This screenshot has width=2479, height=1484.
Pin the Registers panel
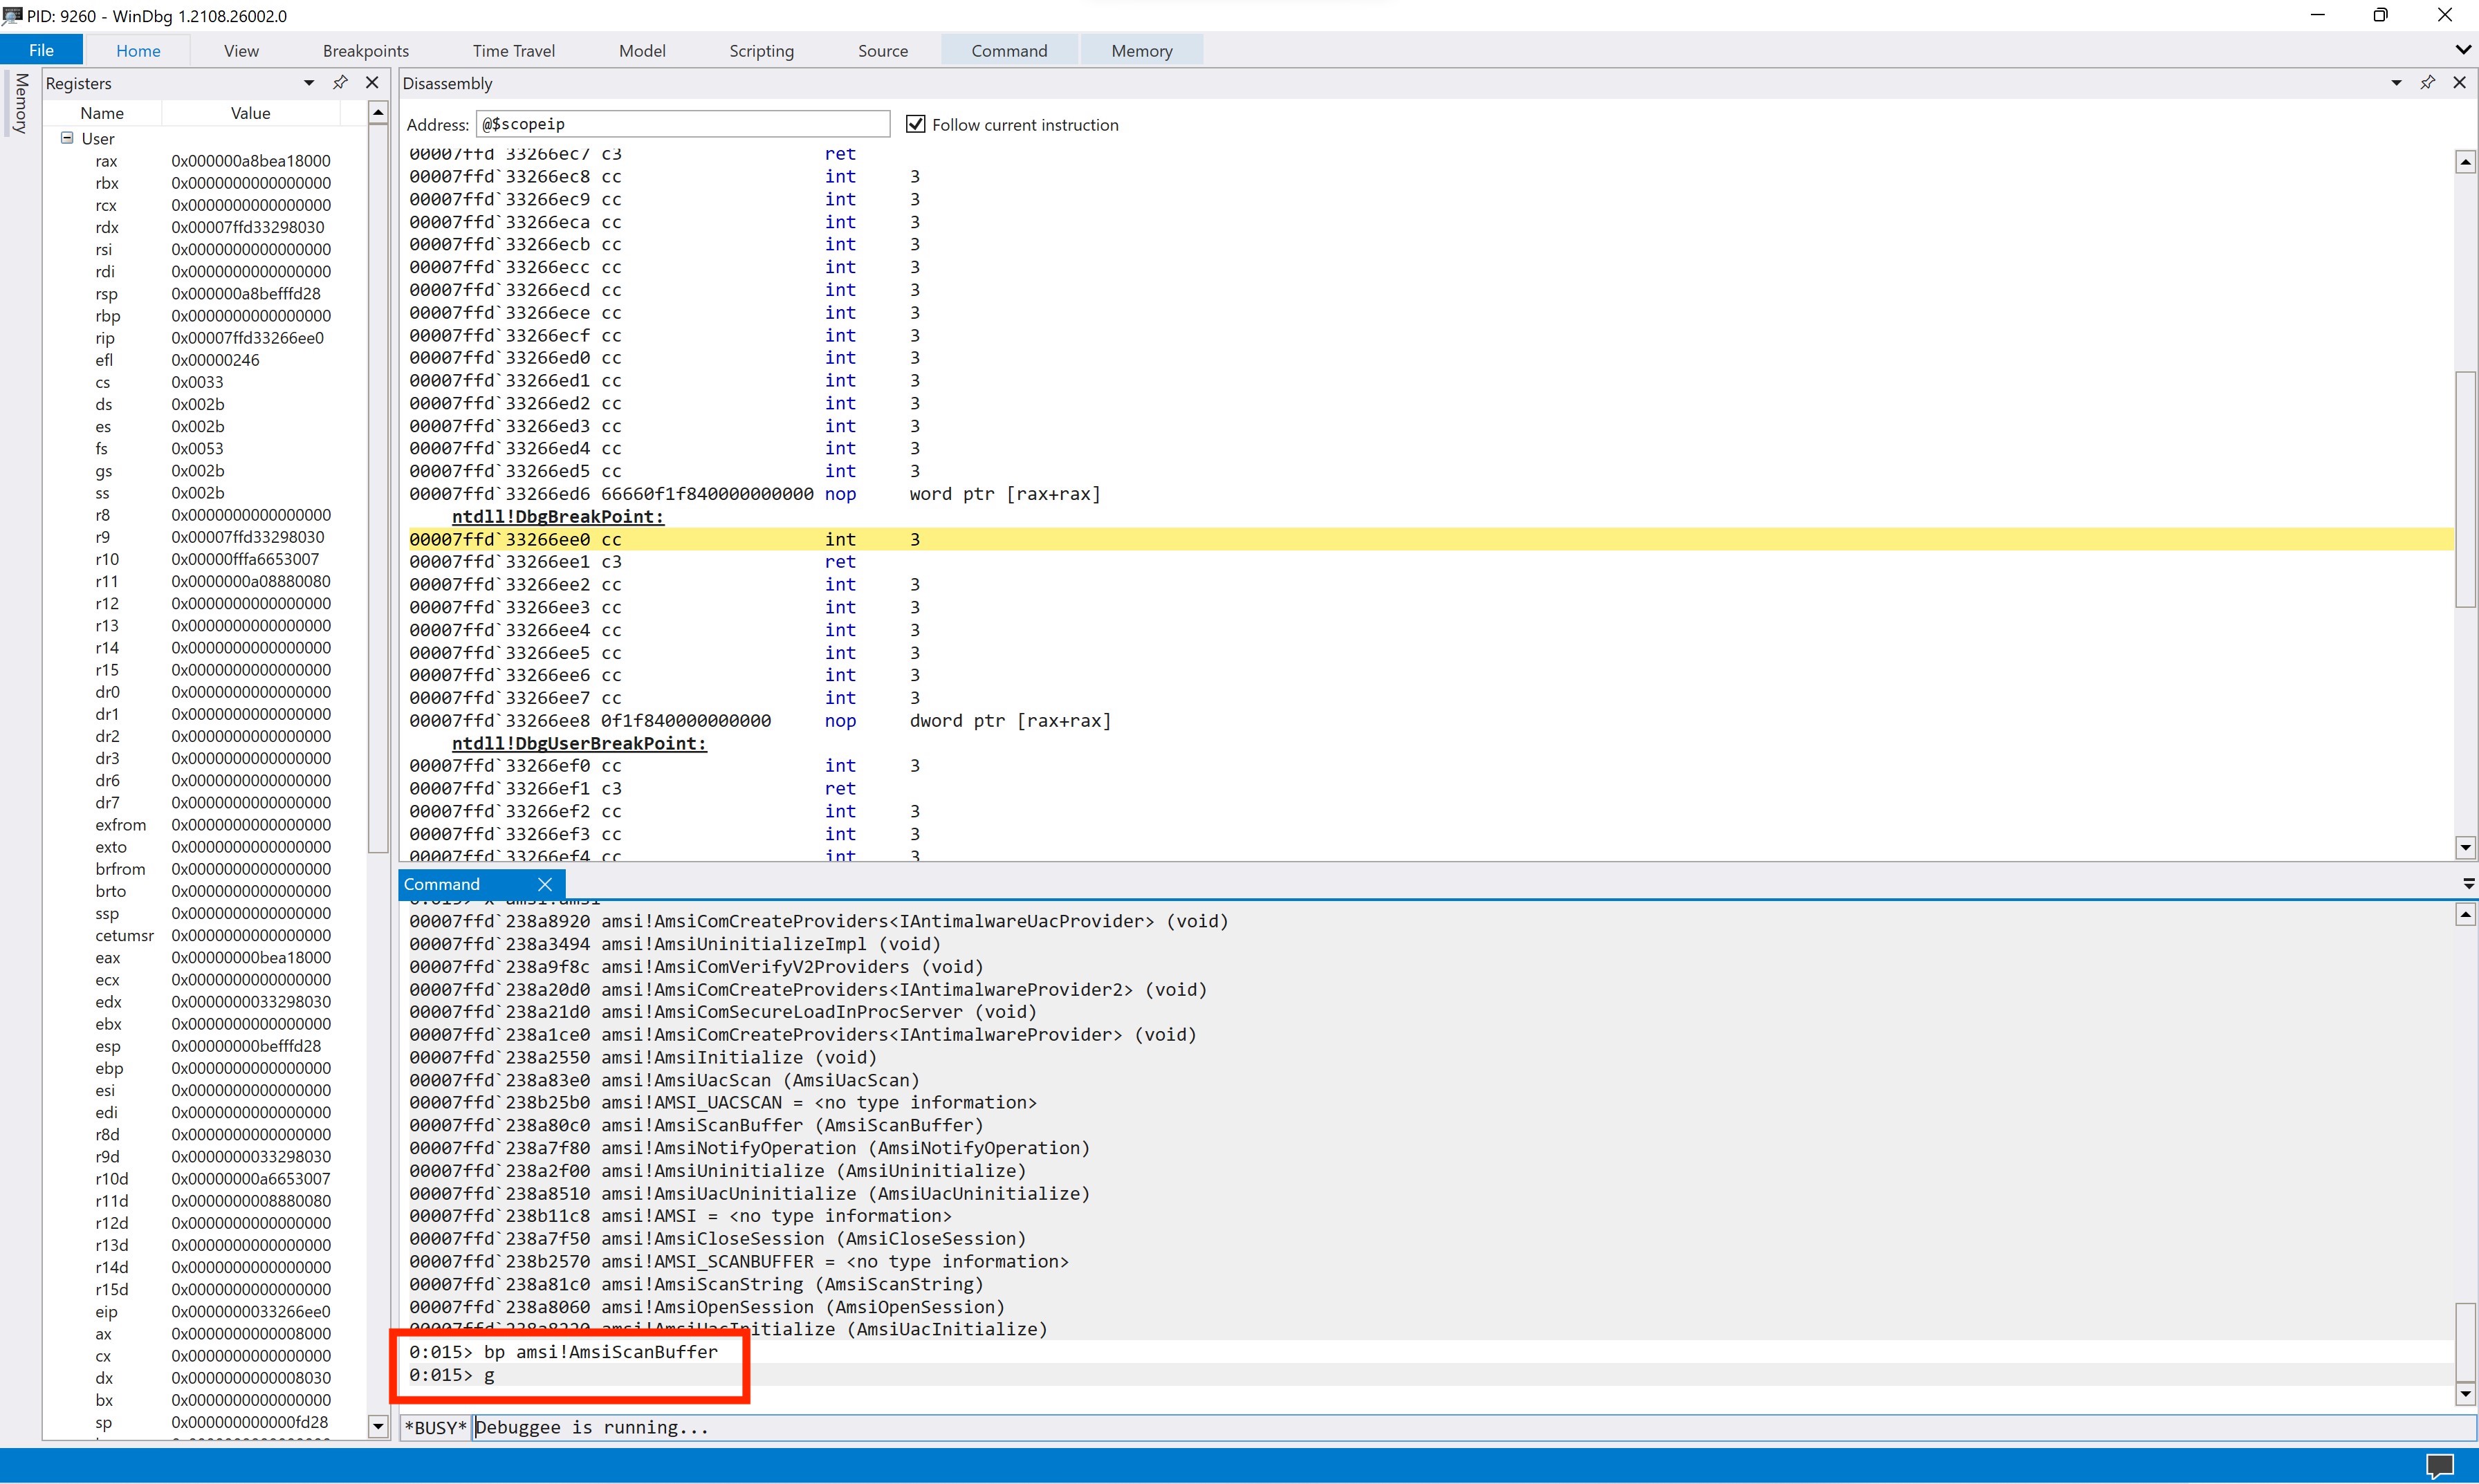pyautogui.click(x=340, y=82)
